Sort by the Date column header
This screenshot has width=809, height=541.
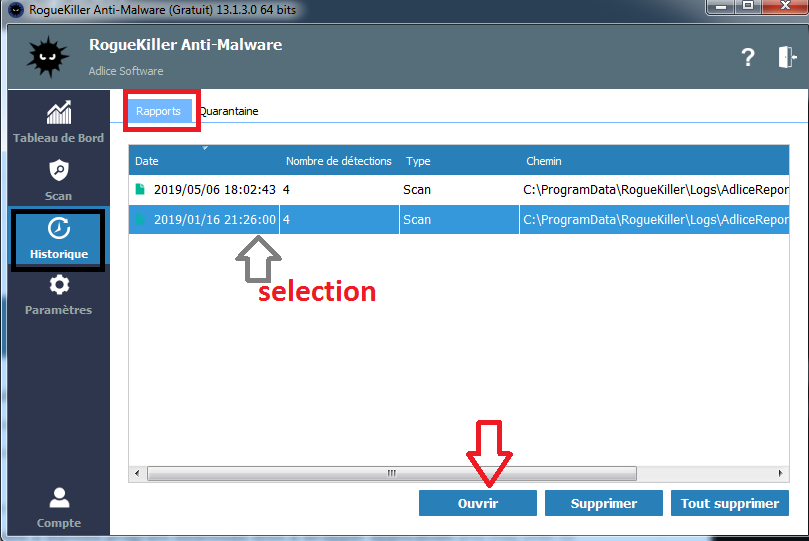(147, 161)
